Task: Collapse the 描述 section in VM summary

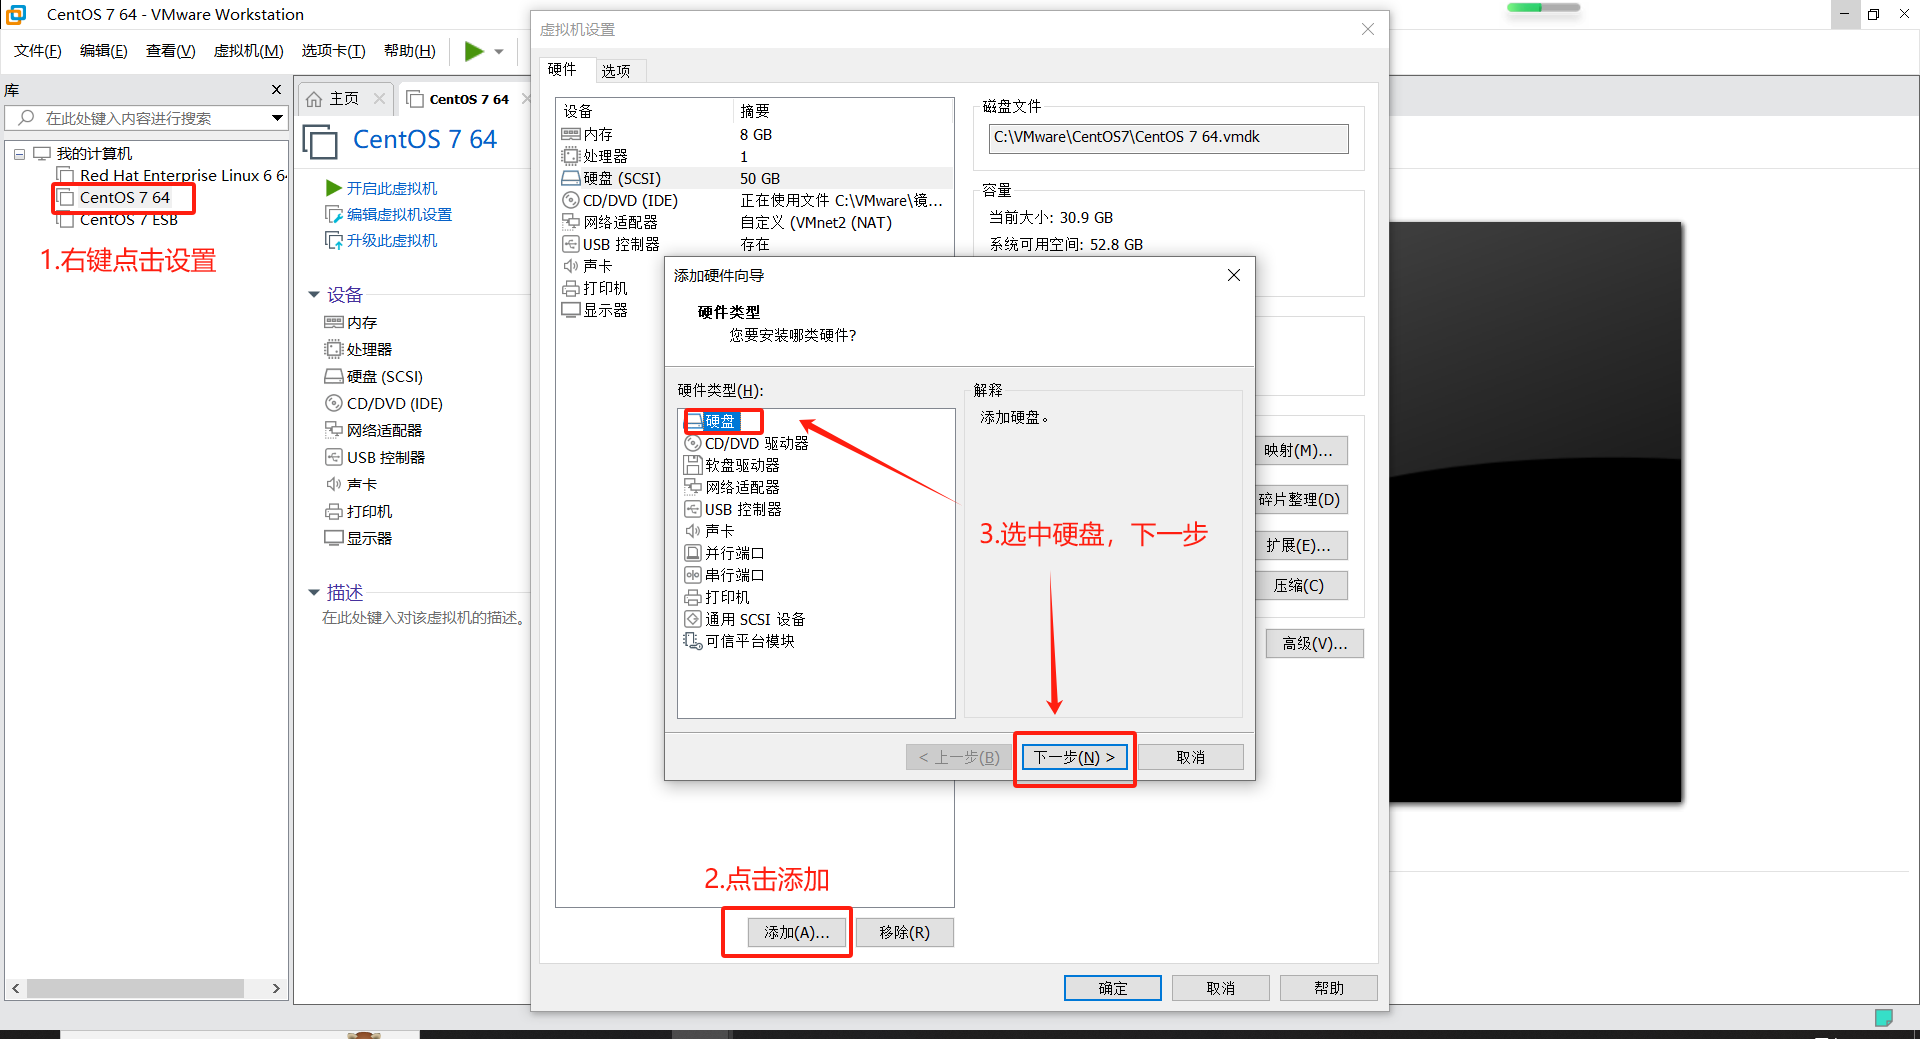Action: tap(313, 593)
